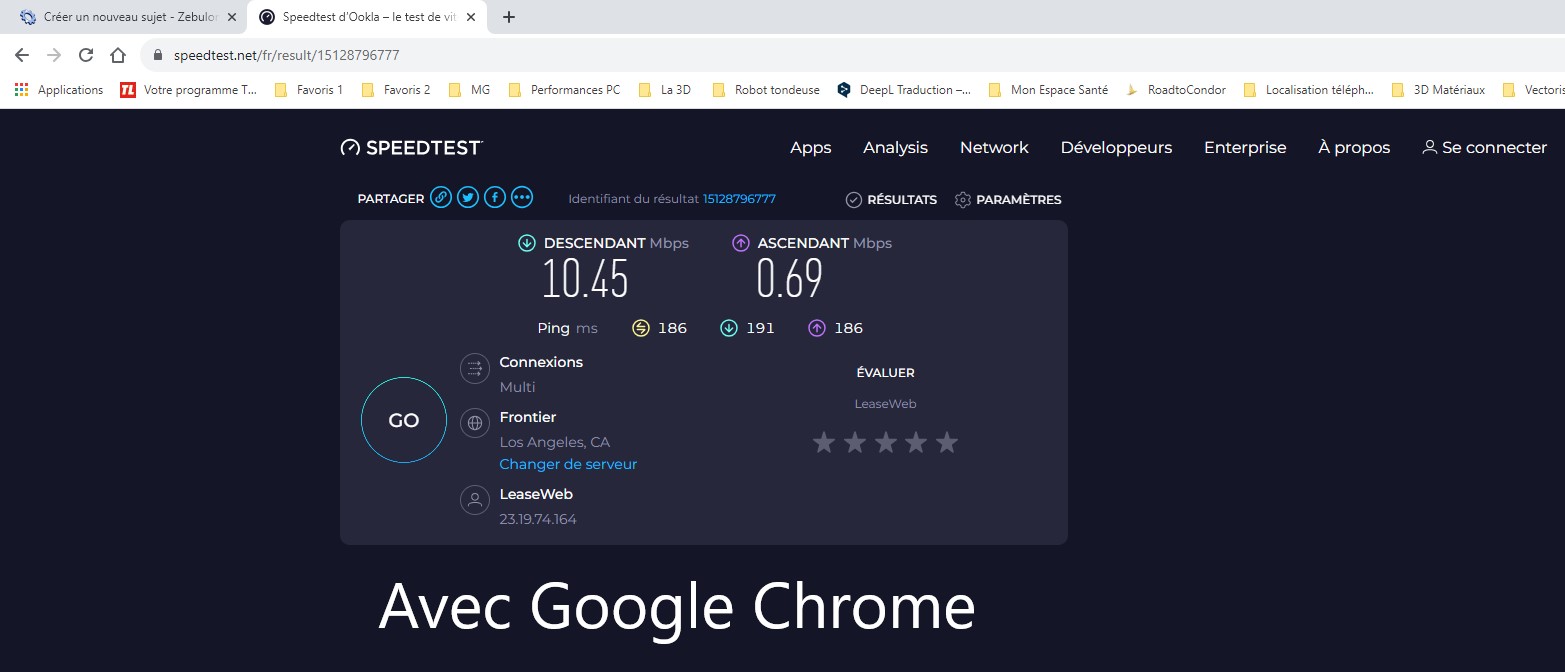Viewport: 1565px width, 672px height.
Task: Go to the browser Home icon
Action: click(x=118, y=55)
